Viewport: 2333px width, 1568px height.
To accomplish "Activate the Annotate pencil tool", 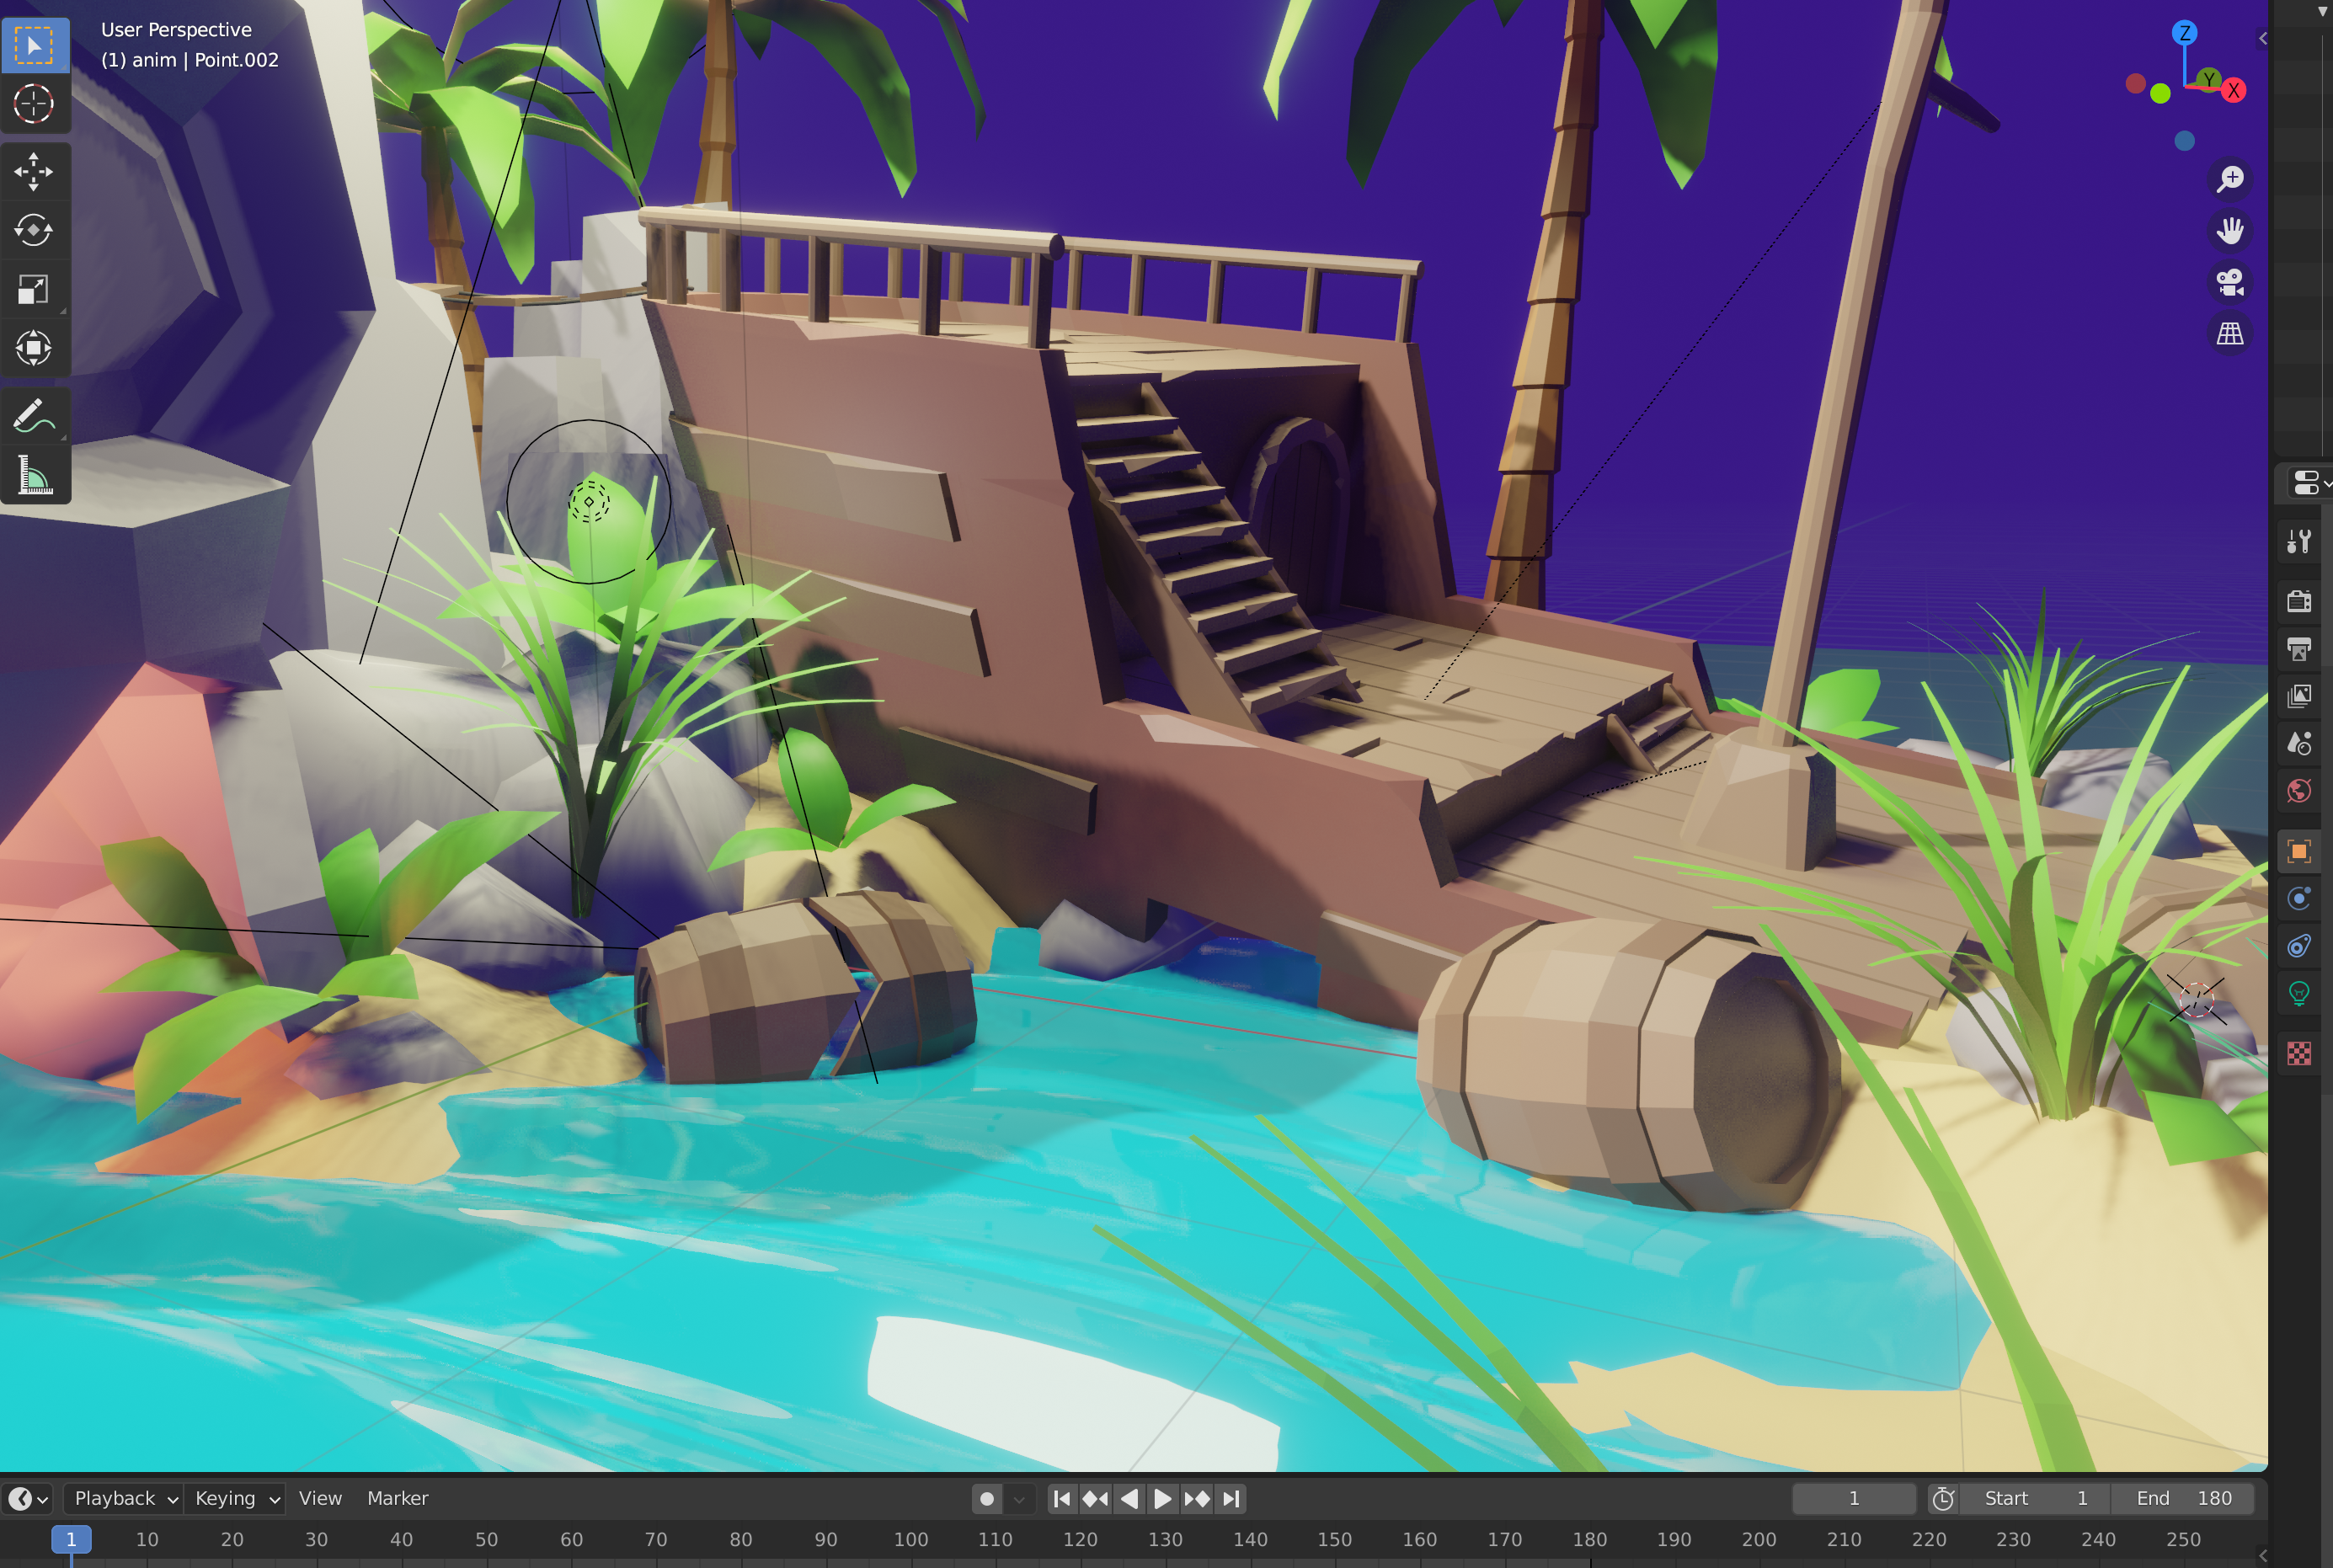I will [x=34, y=417].
